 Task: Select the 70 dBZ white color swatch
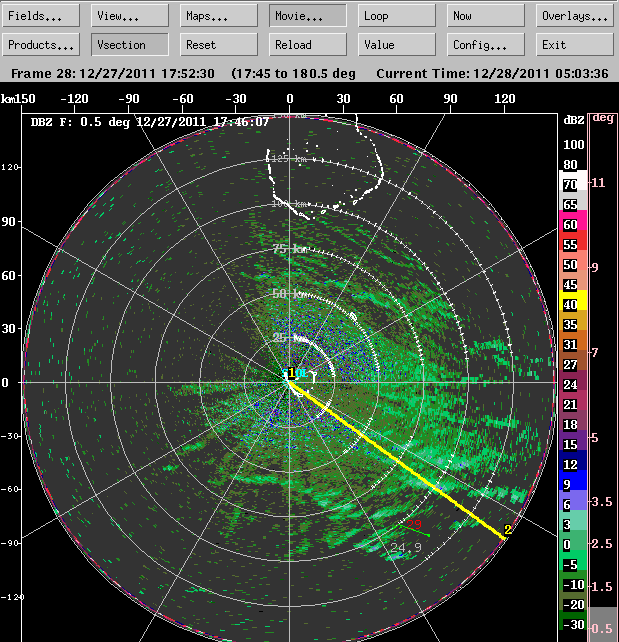point(573,181)
